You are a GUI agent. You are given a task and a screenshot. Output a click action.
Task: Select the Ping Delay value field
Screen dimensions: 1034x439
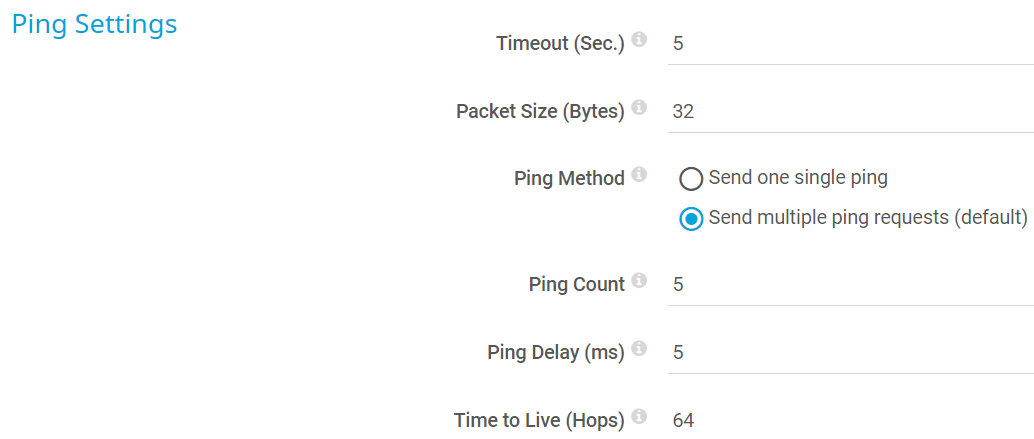coord(850,352)
